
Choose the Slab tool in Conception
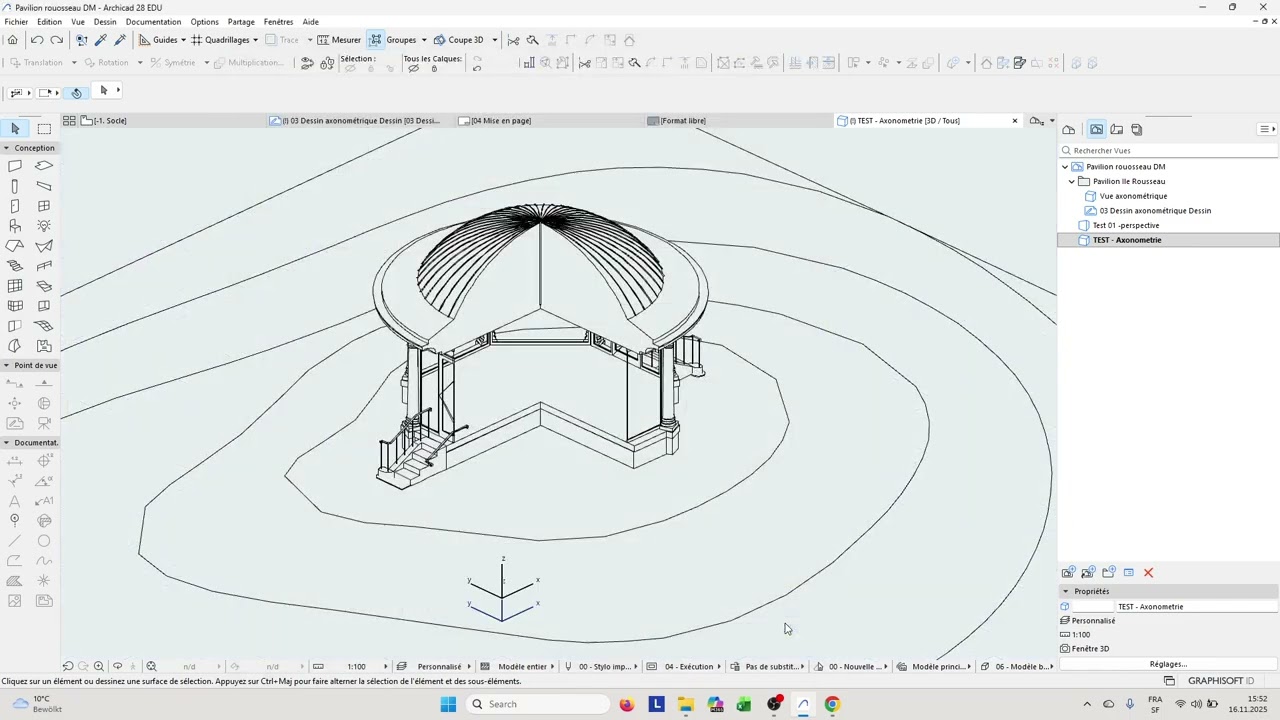(44, 166)
